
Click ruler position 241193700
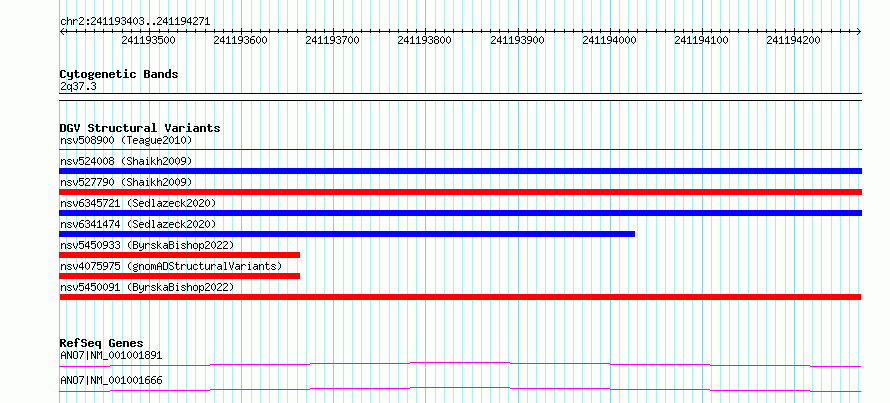tap(333, 40)
